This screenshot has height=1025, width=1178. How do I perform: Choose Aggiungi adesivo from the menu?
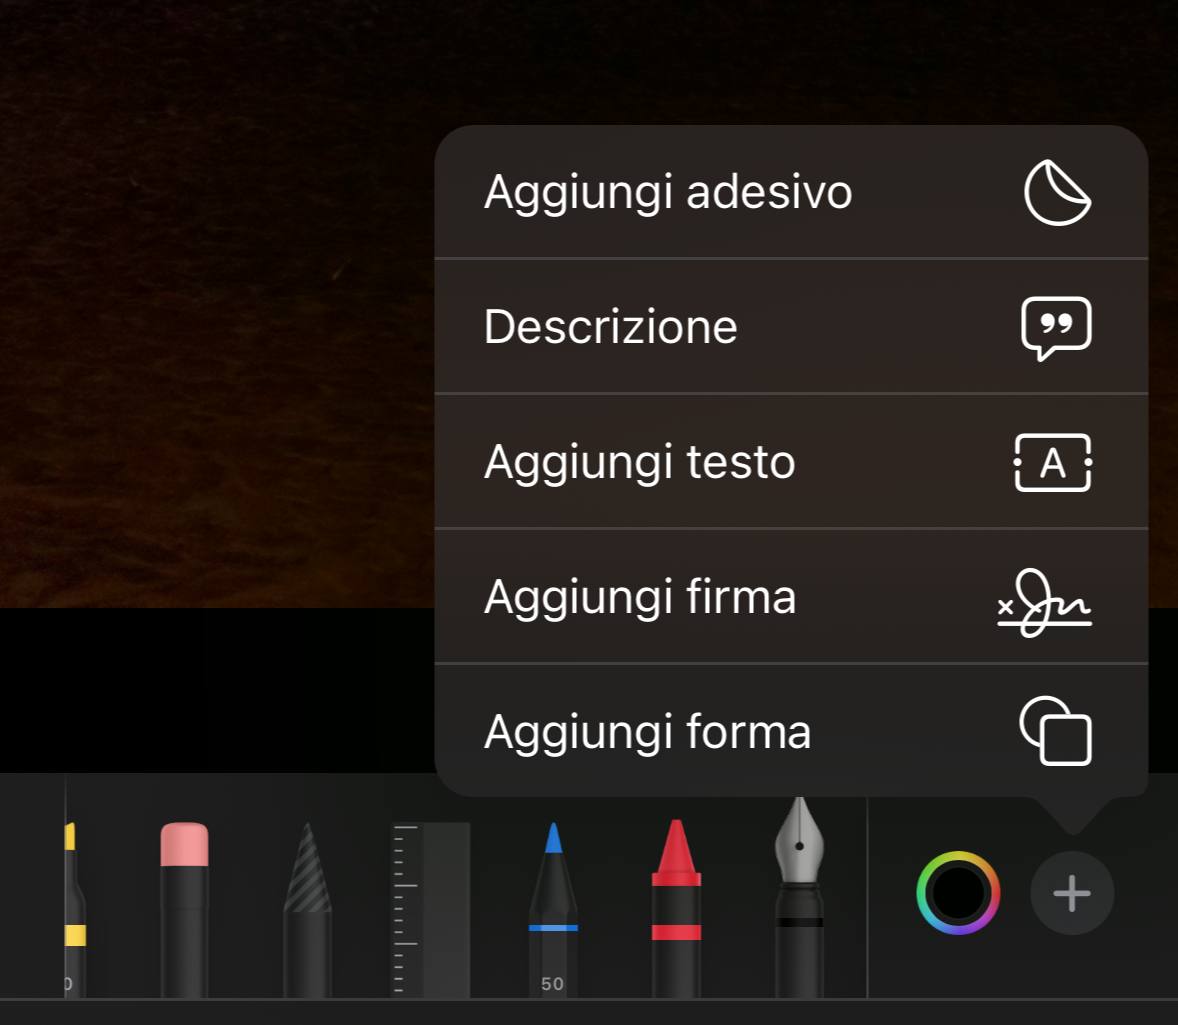tap(668, 192)
